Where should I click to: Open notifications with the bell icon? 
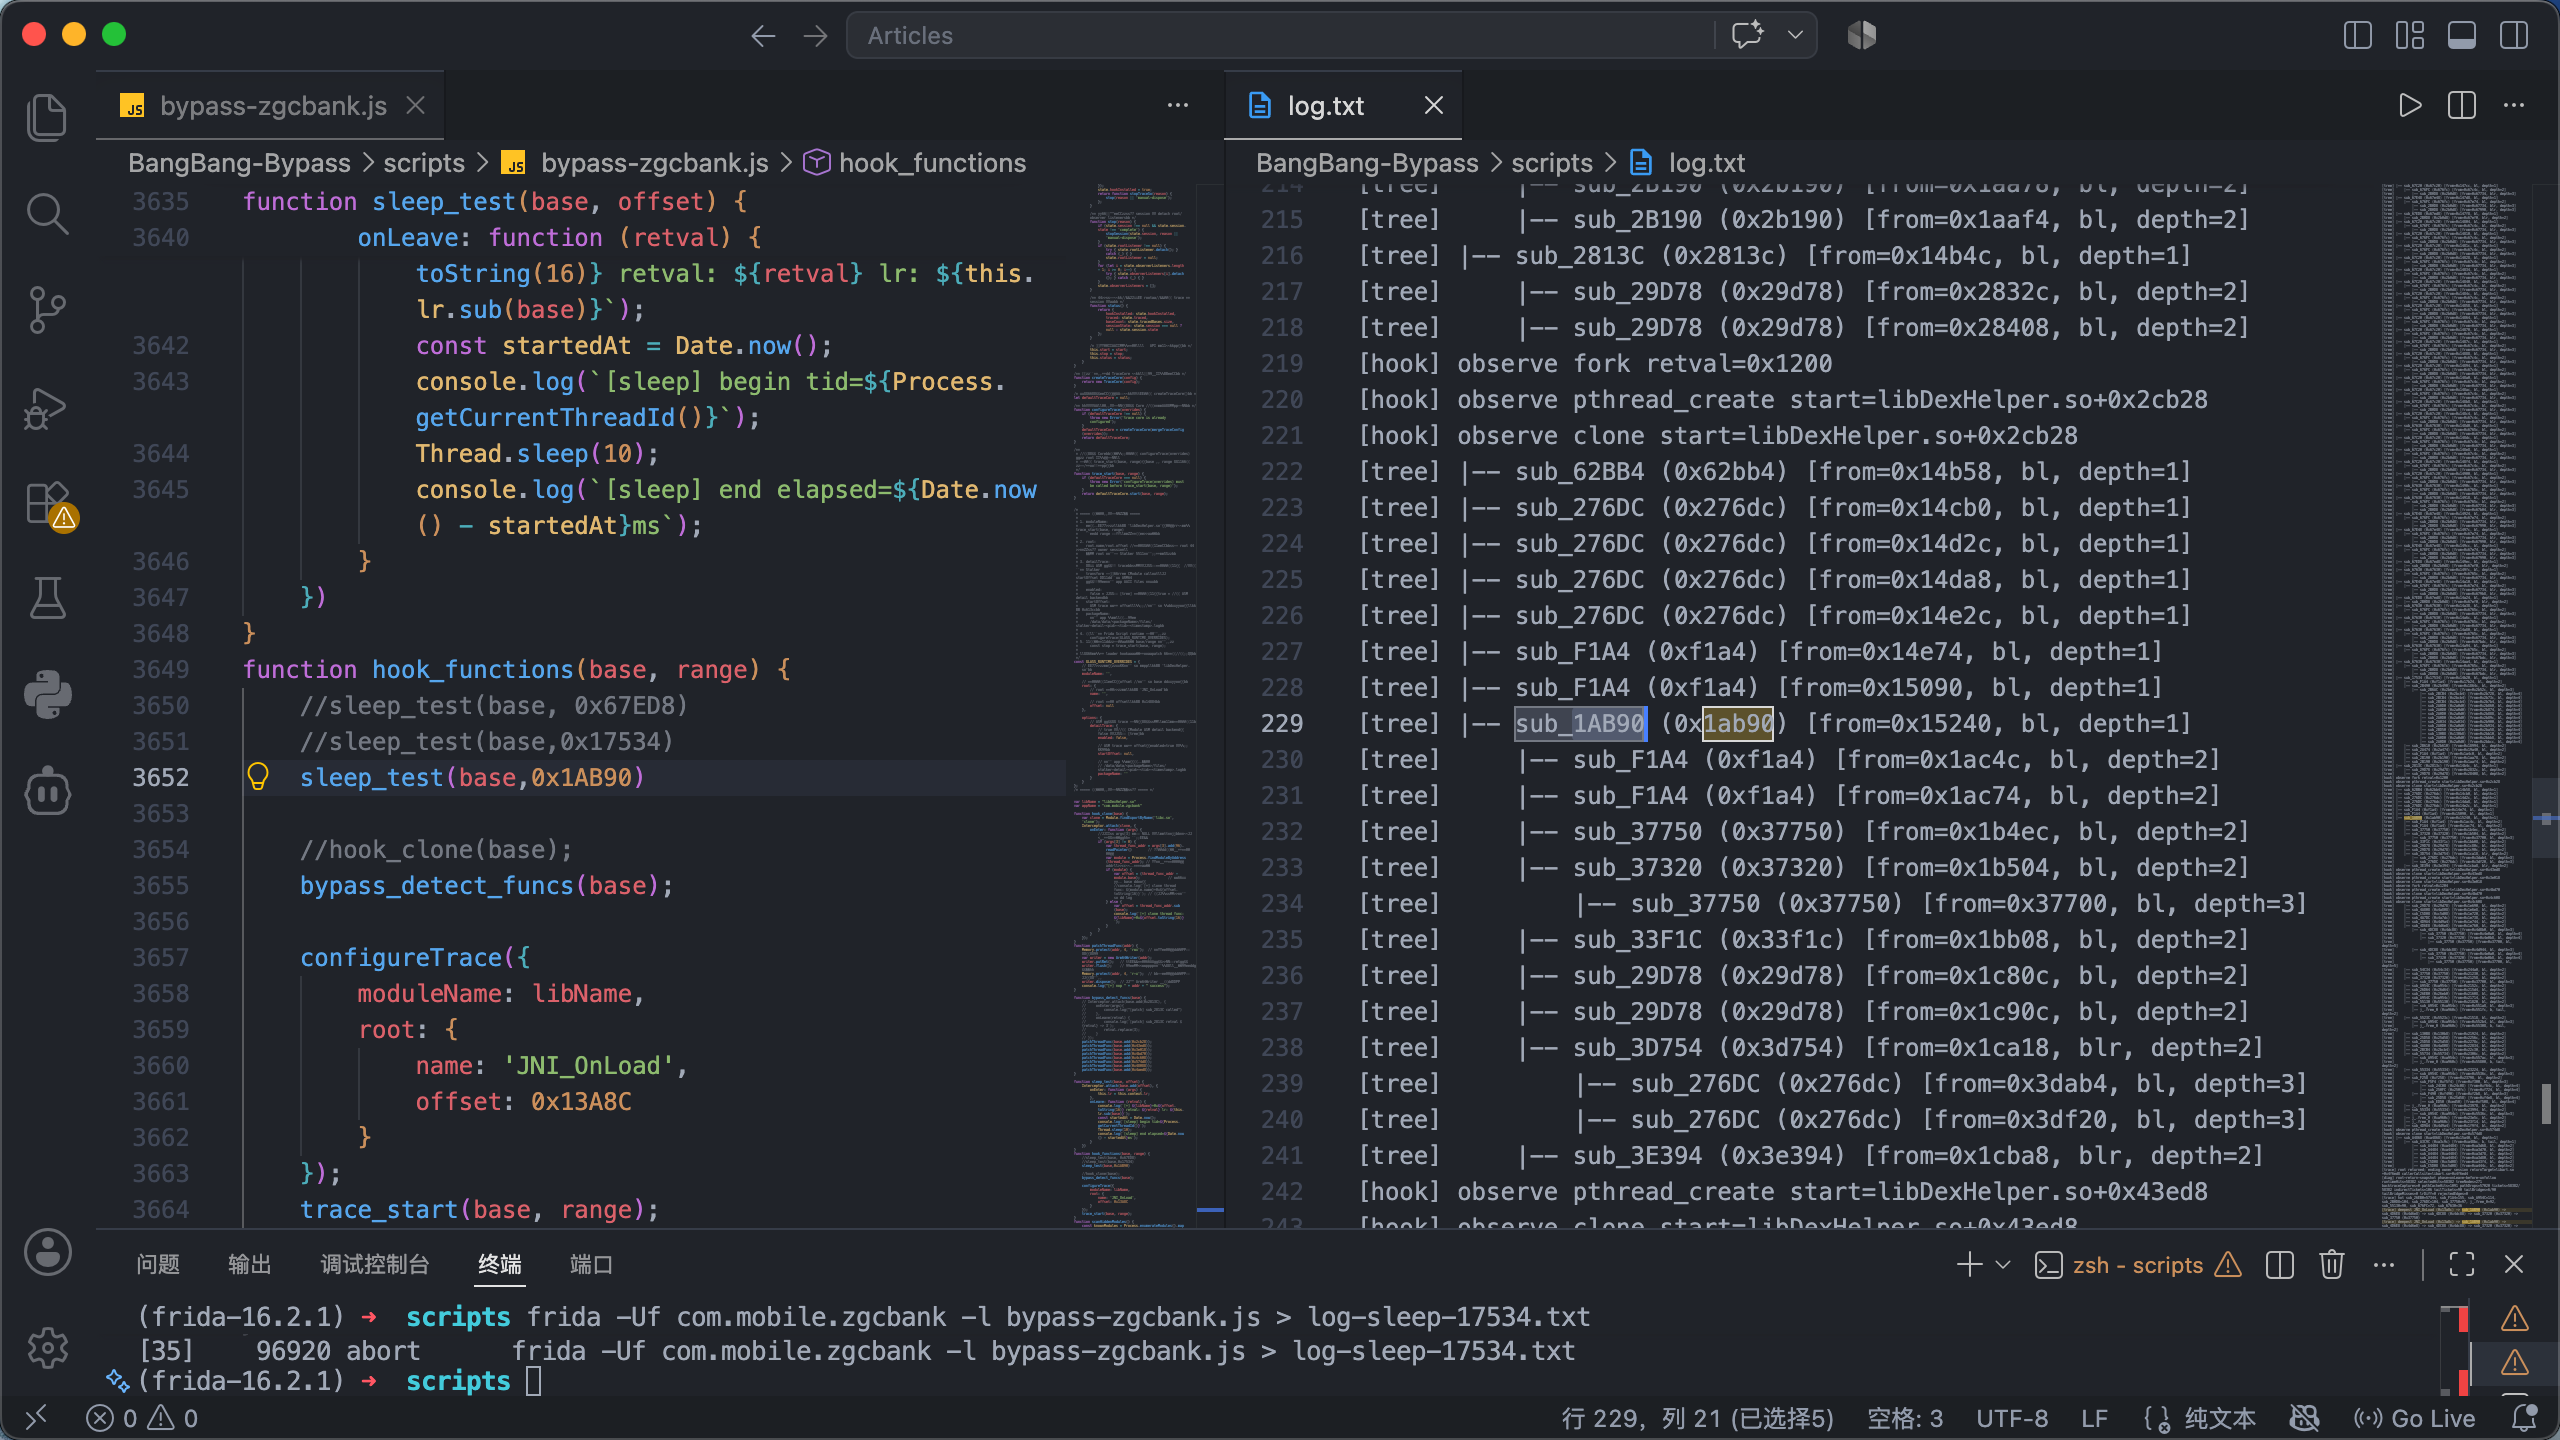pos(2525,1418)
